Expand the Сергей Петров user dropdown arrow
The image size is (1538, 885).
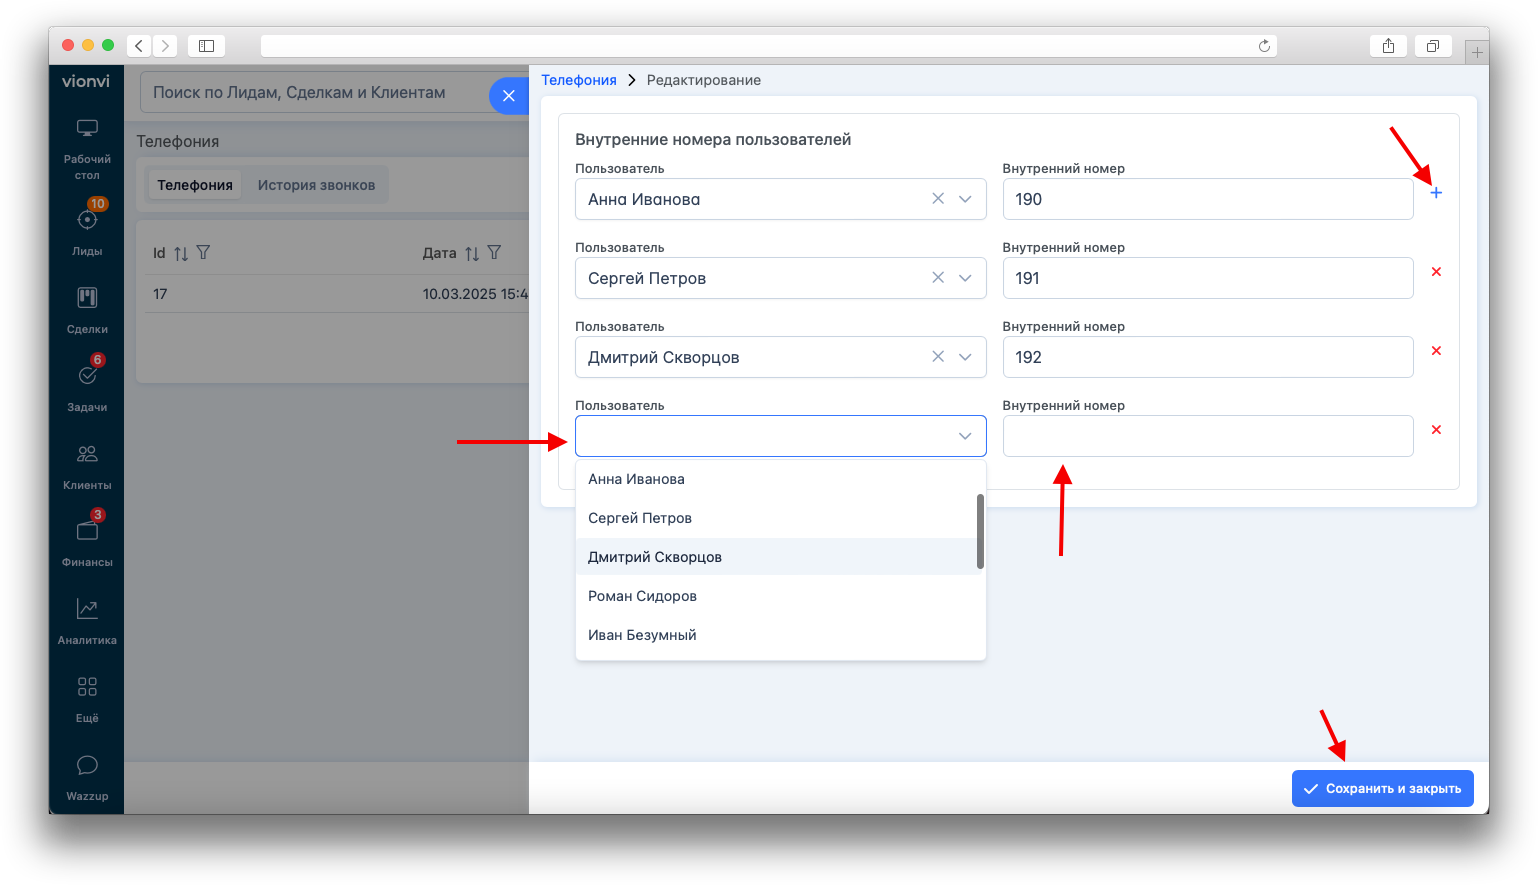point(965,278)
